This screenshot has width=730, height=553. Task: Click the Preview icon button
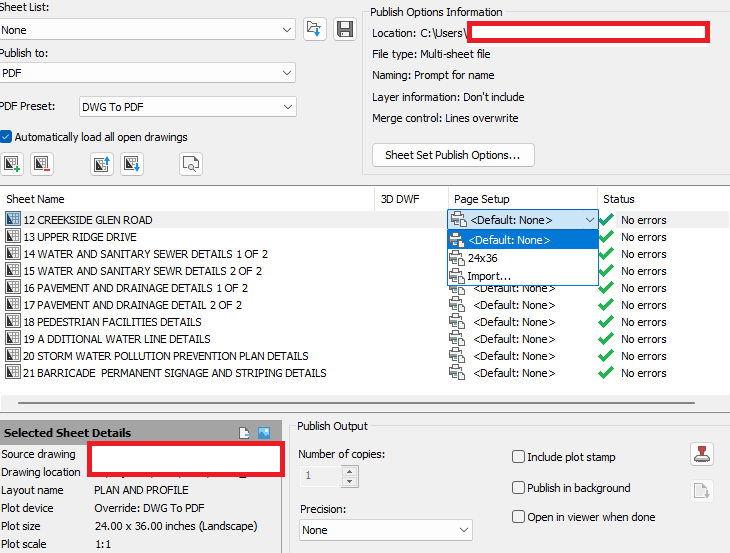tap(191, 164)
